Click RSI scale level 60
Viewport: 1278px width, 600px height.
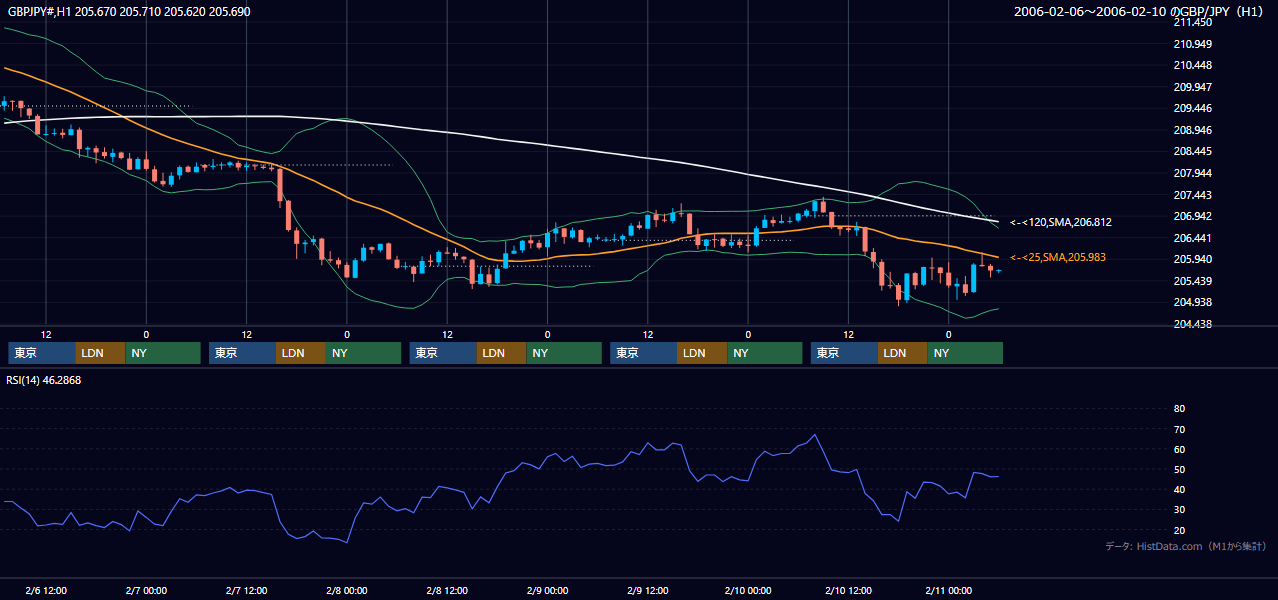coord(1179,449)
